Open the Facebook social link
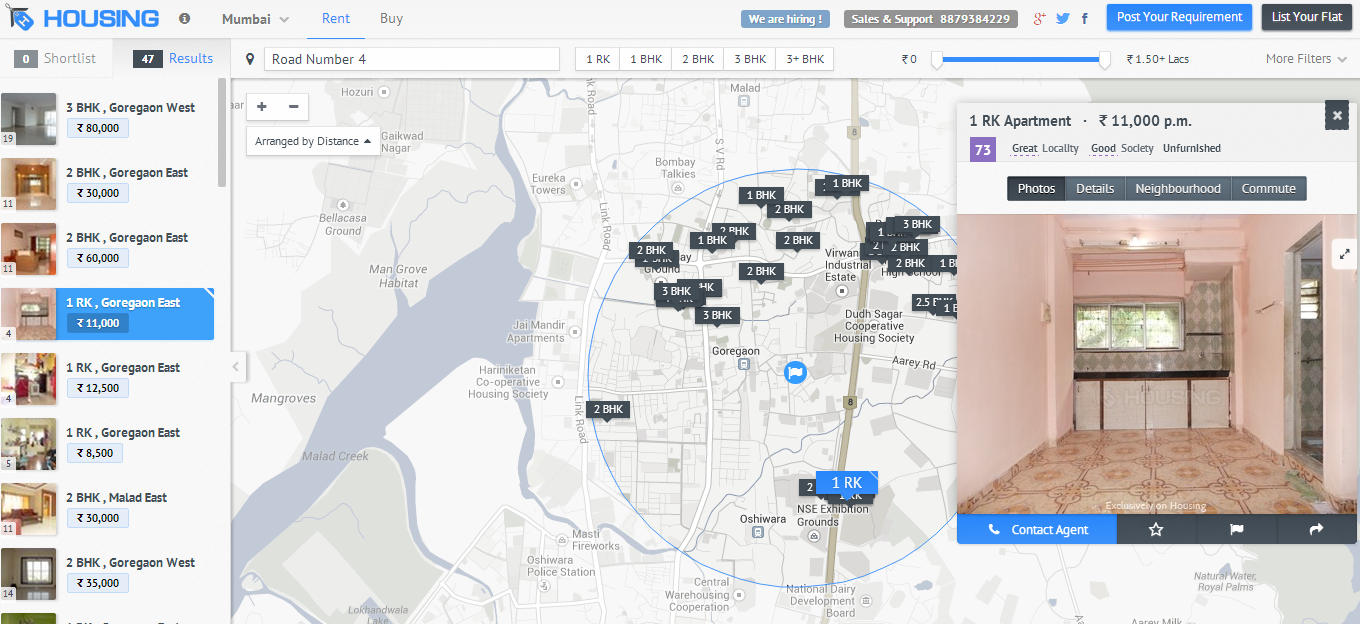Viewport: 1360px width, 624px height. (1085, 18)
